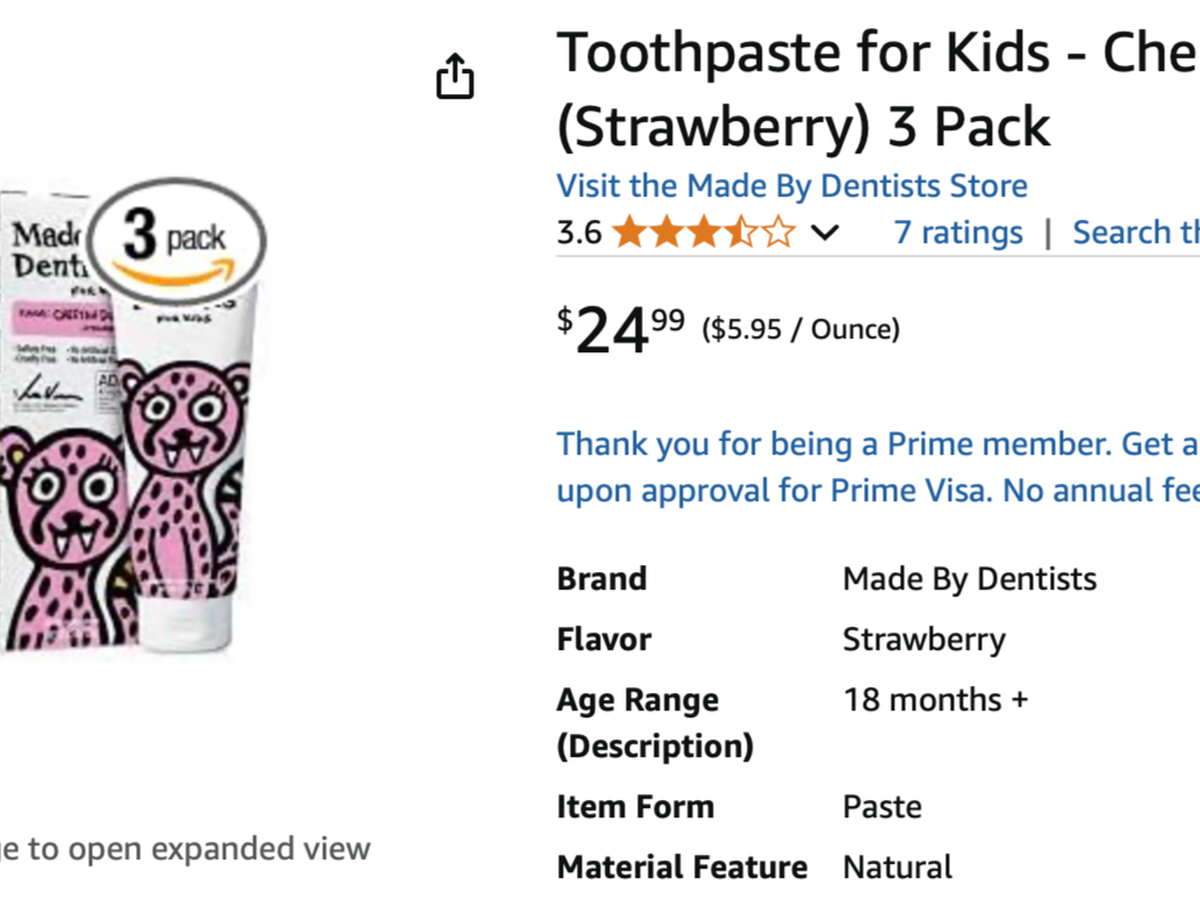1200x900 pixels.
Task: Click the Made By Dentists brand value
Action: coord(969,579)
